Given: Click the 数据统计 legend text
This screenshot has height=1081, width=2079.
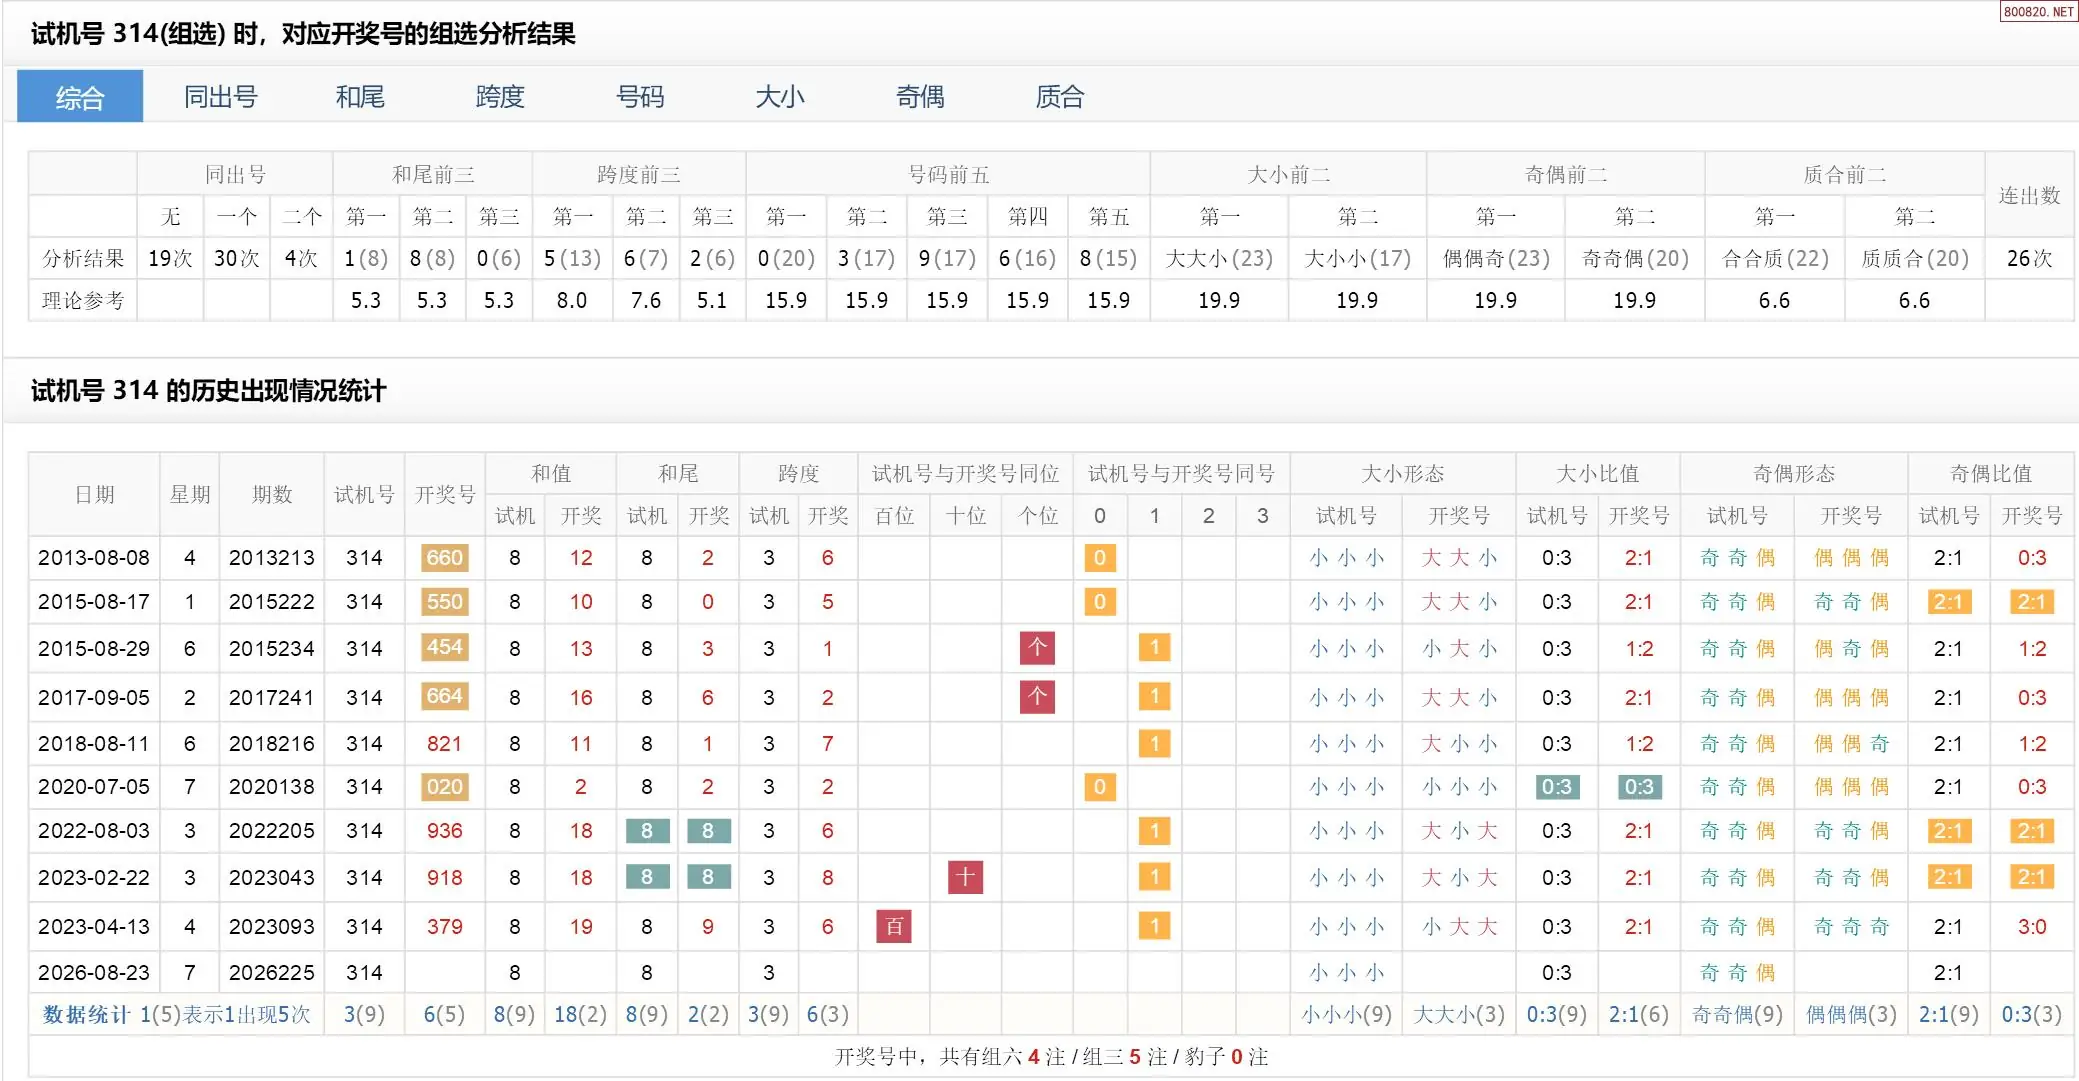Looking at the screenshot, I should coord(86,1015).
